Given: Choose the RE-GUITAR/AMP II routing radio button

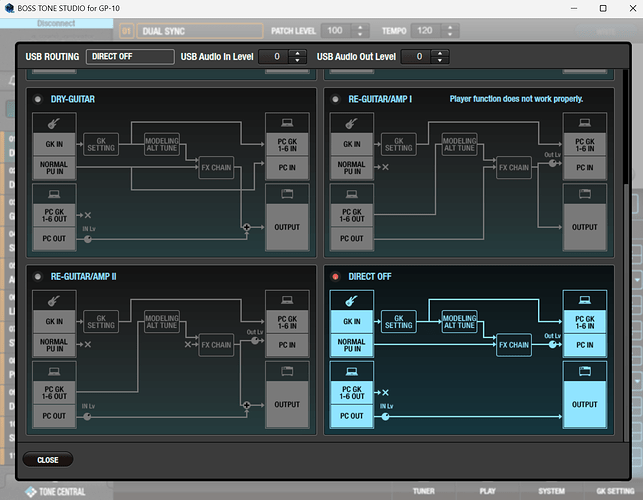Looking at the screenshot, I should (38, 275).
